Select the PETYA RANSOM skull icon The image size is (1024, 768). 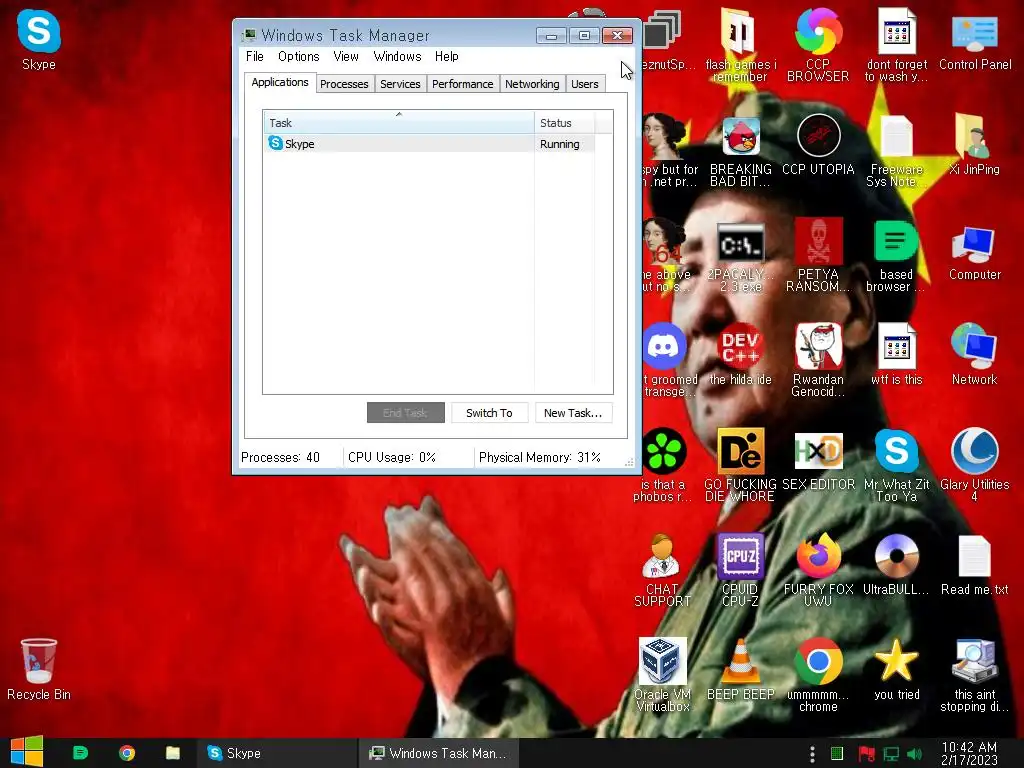[818, 255]
